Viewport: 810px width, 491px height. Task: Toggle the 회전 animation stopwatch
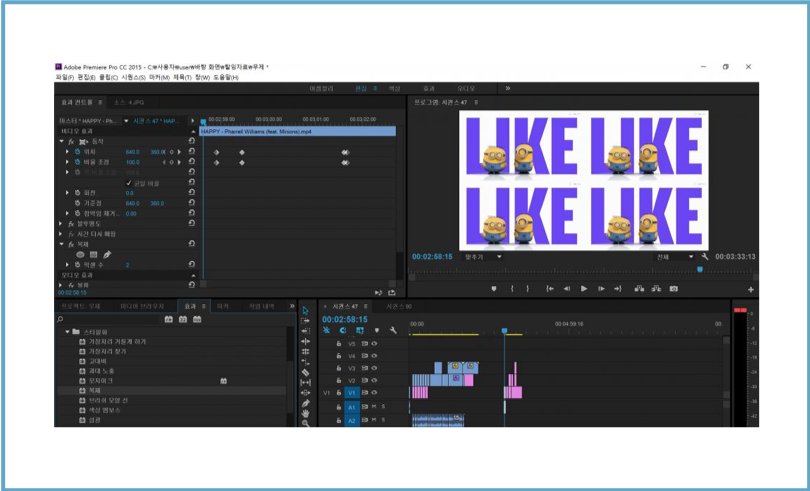[x=77, y=193]
